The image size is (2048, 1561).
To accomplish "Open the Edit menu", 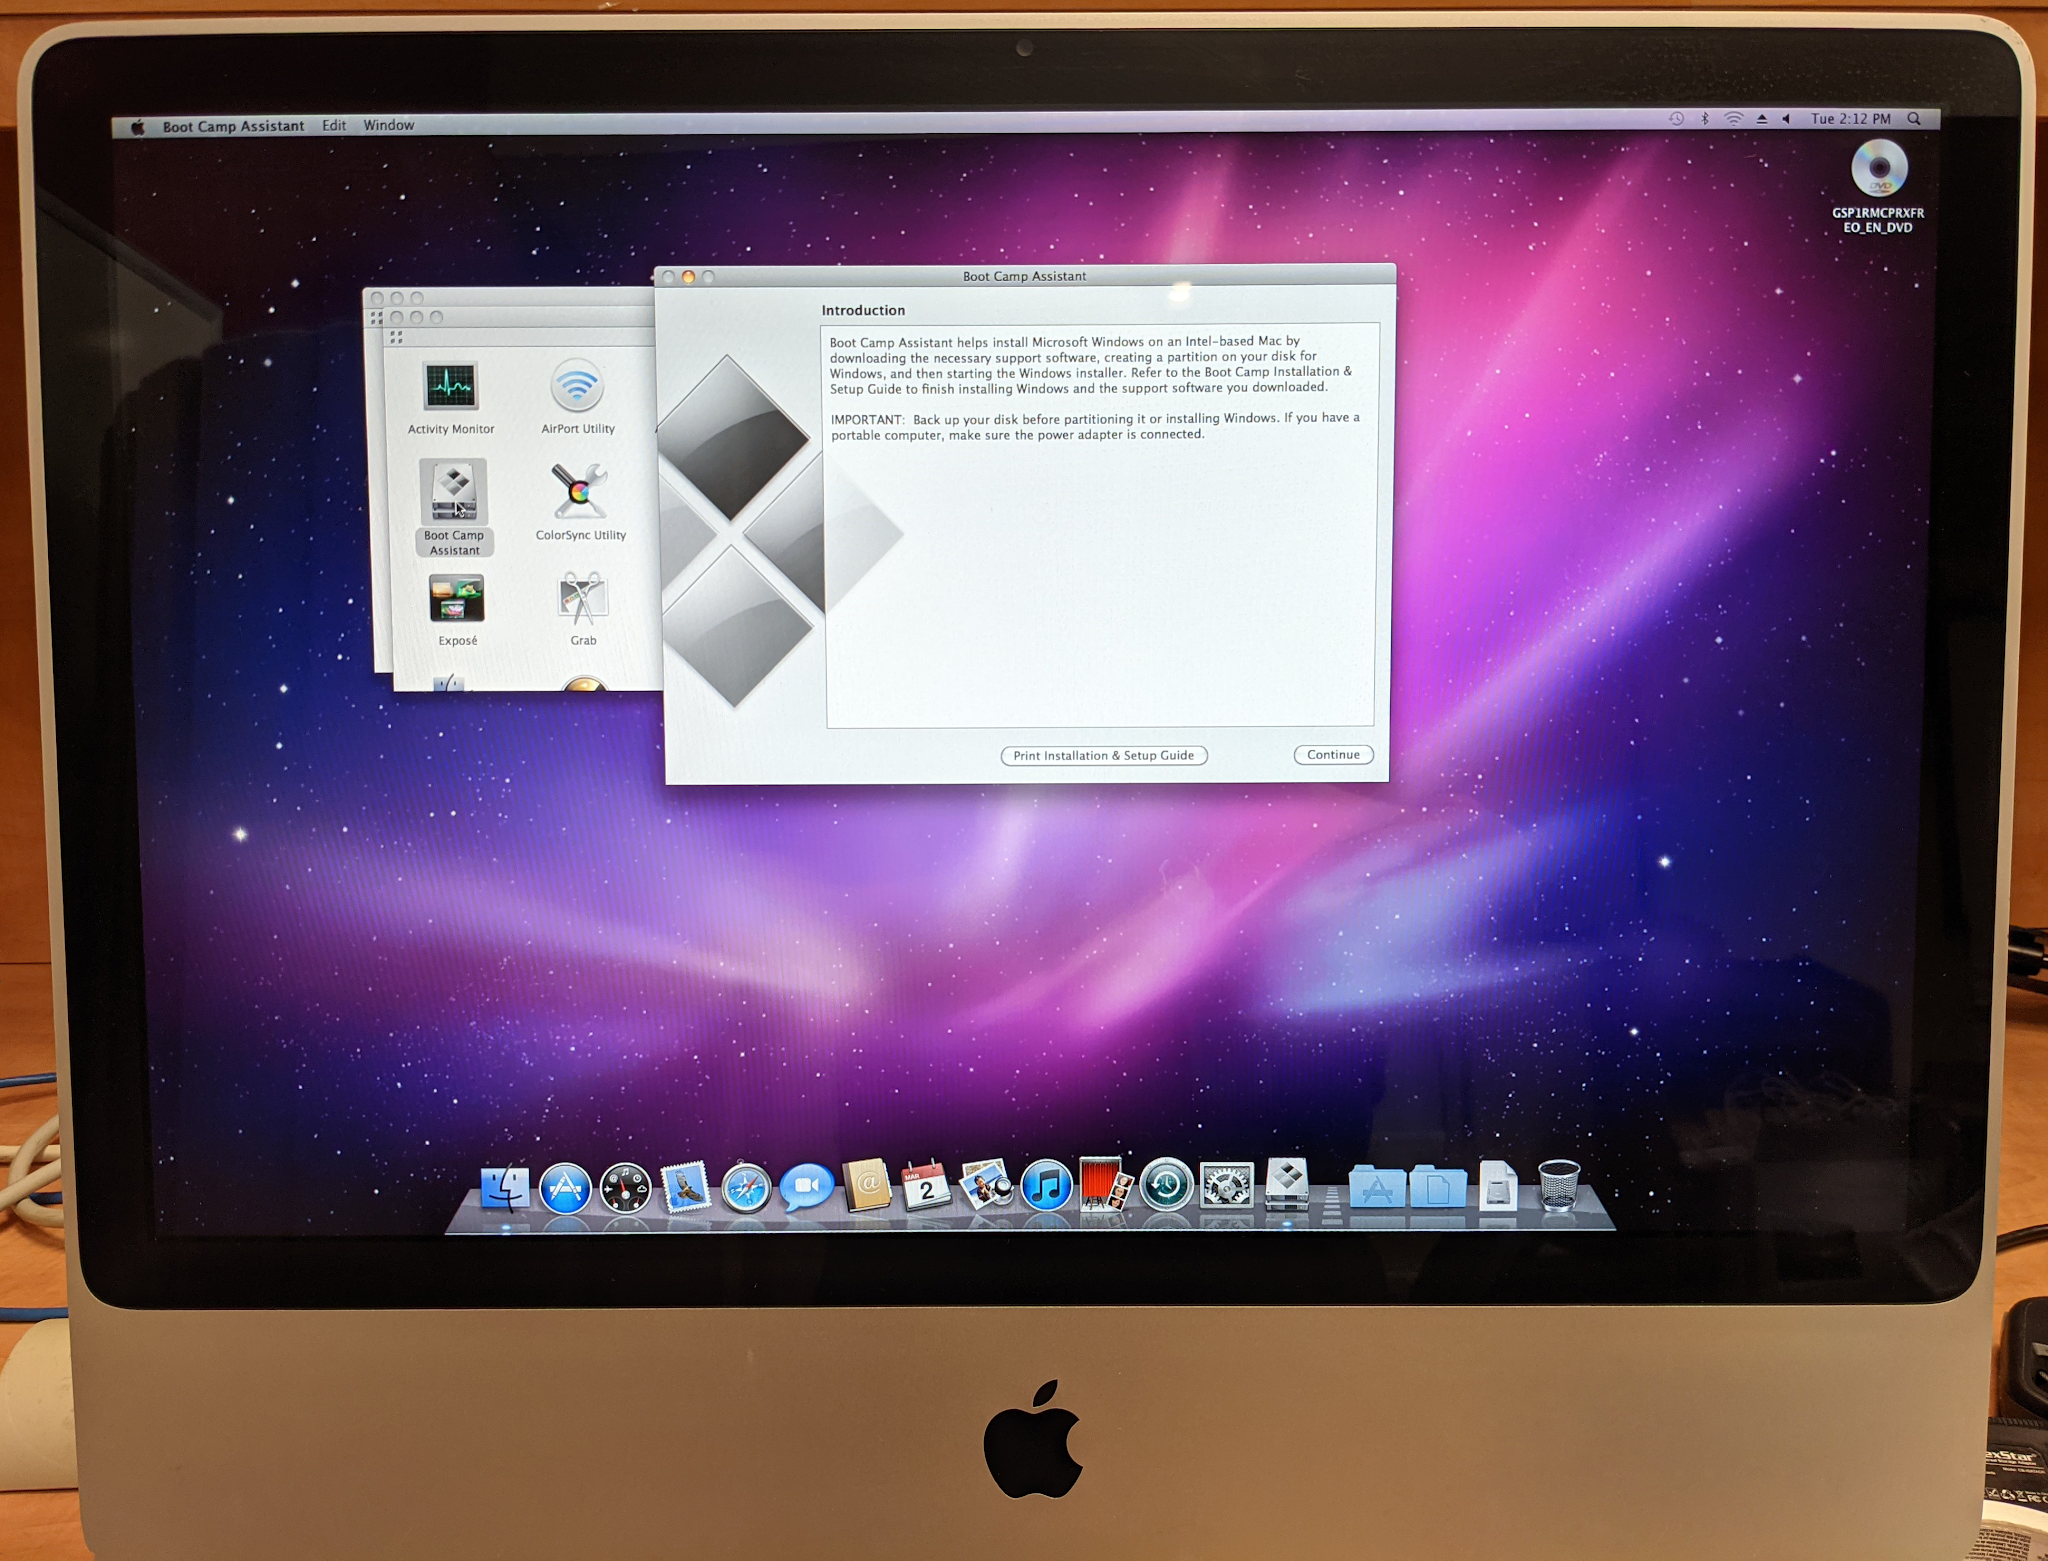I will point(334,125).
